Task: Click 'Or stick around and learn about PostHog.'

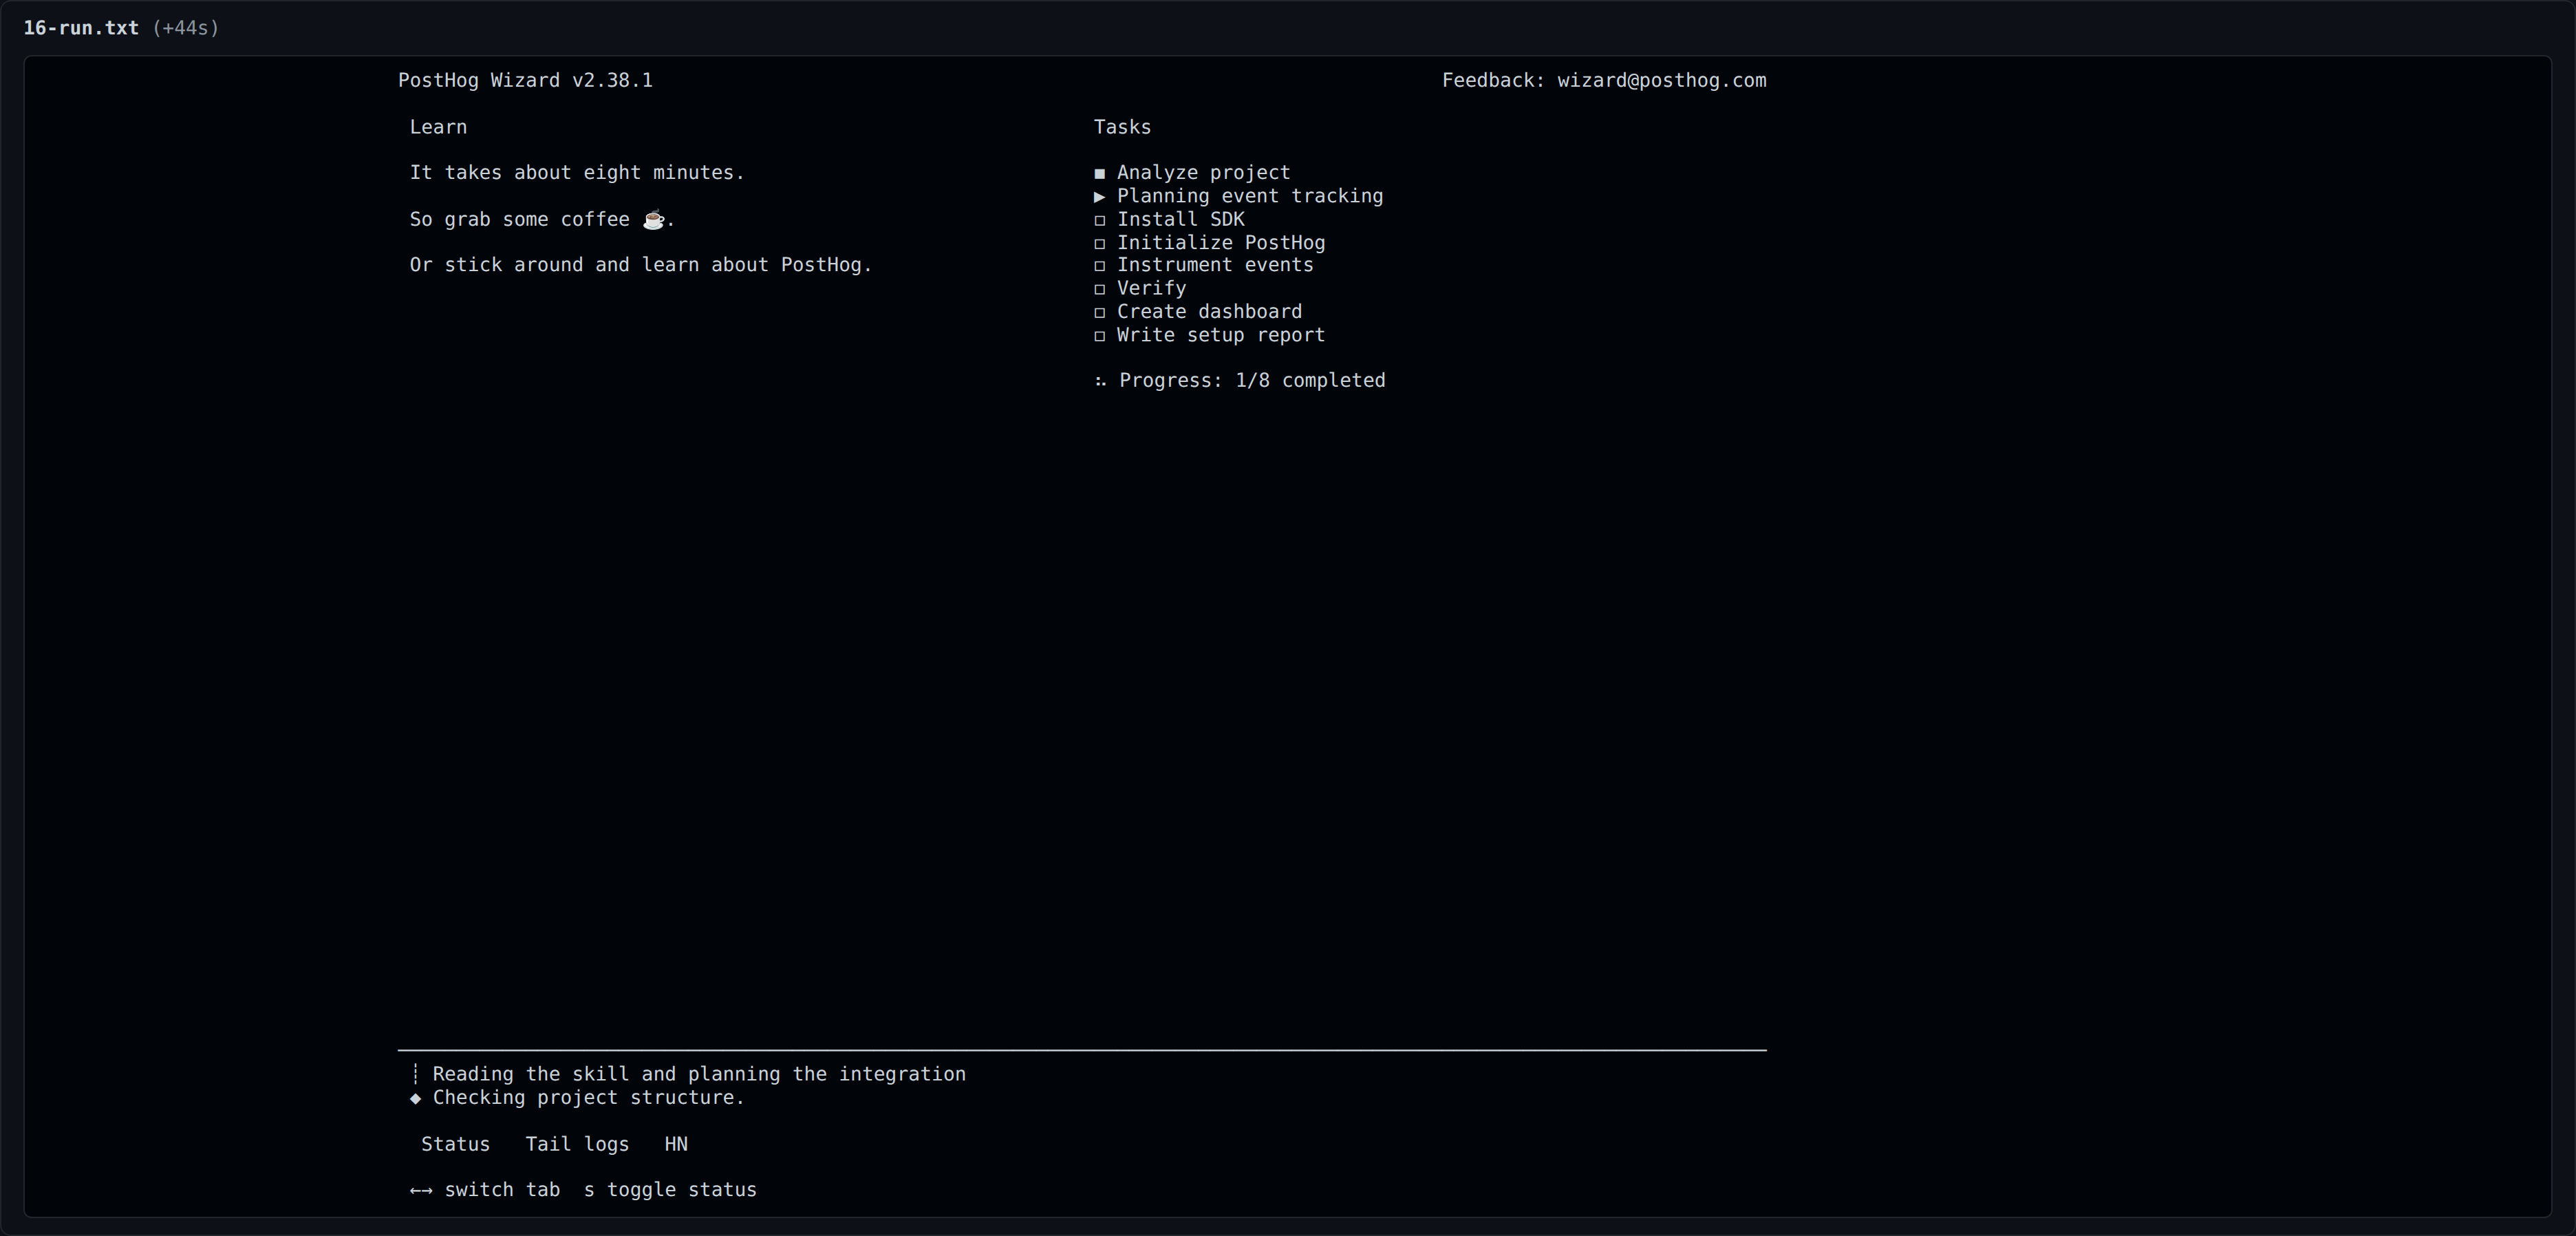Action: (641, 265)
